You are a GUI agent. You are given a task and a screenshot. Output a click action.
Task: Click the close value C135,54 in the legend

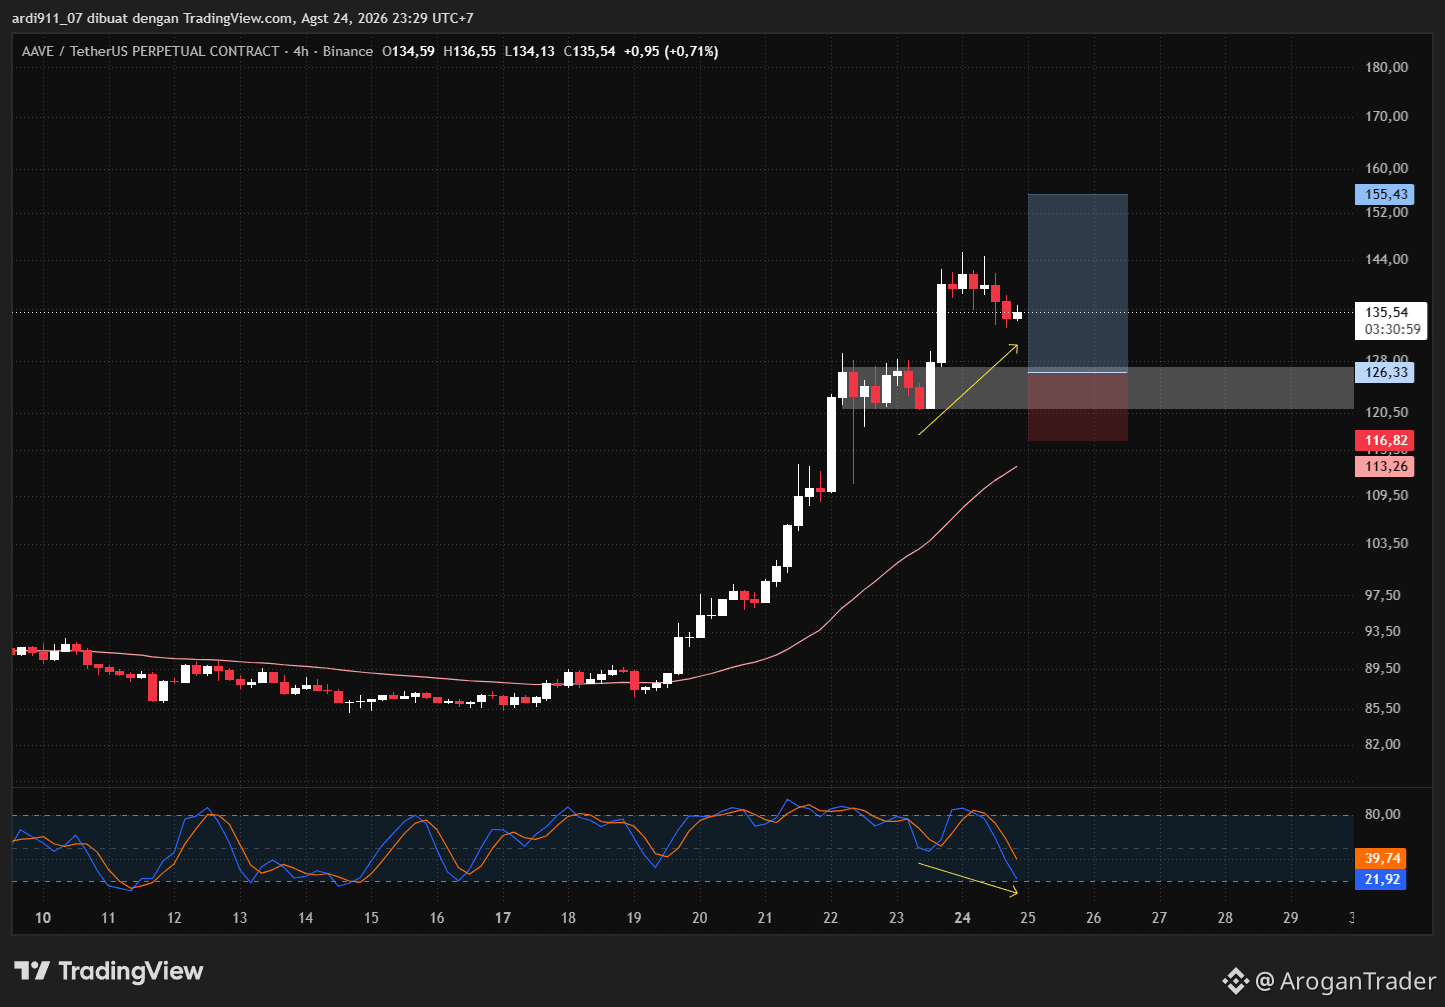(x=589, y=51)
